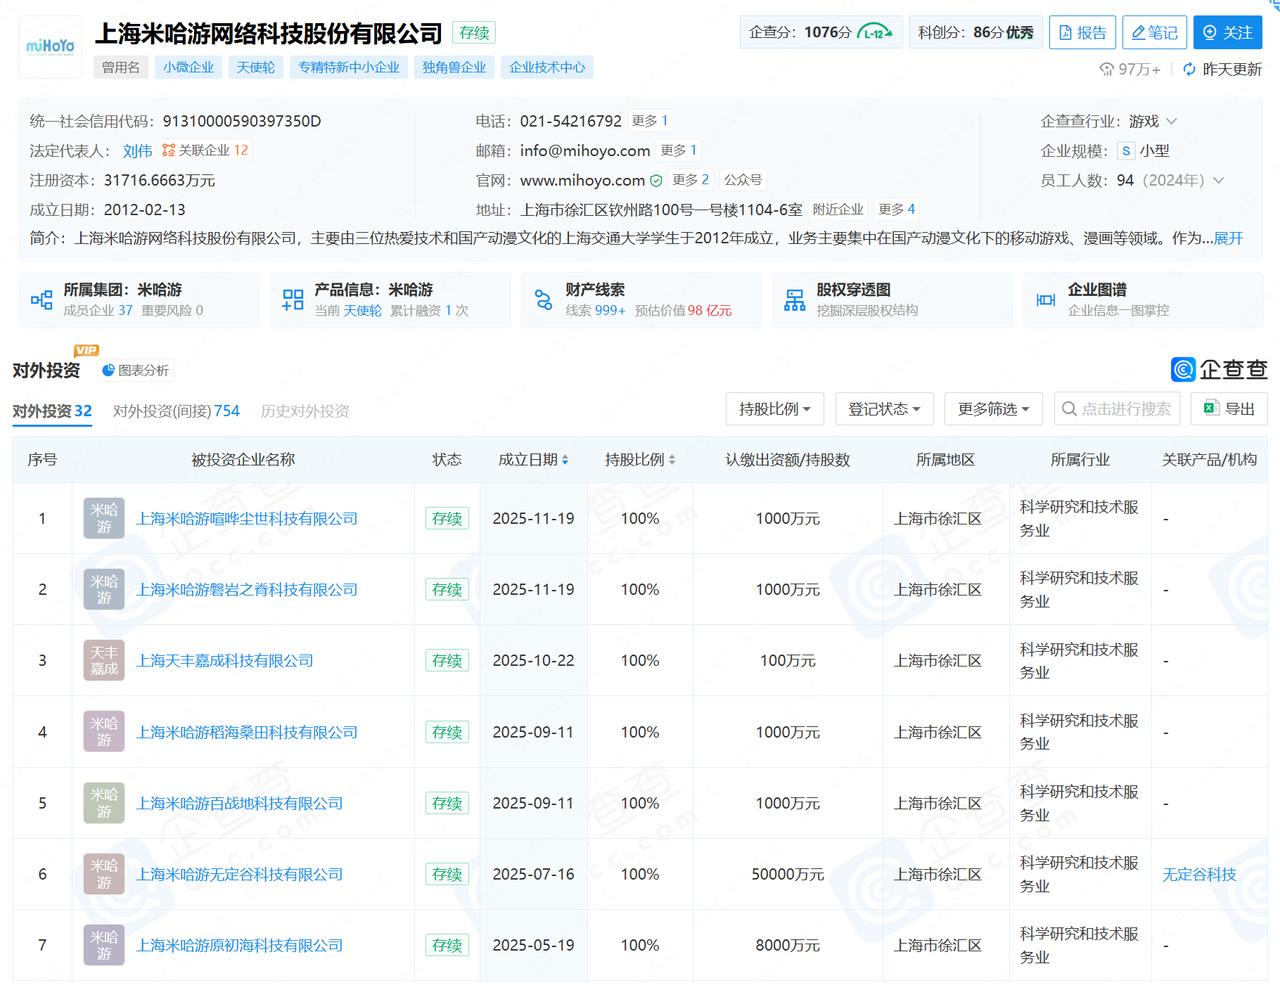Viewport: 1280px width, 997px height.
Task: Open the 登记状态 filter dropdown
Action: pos(884,409)
